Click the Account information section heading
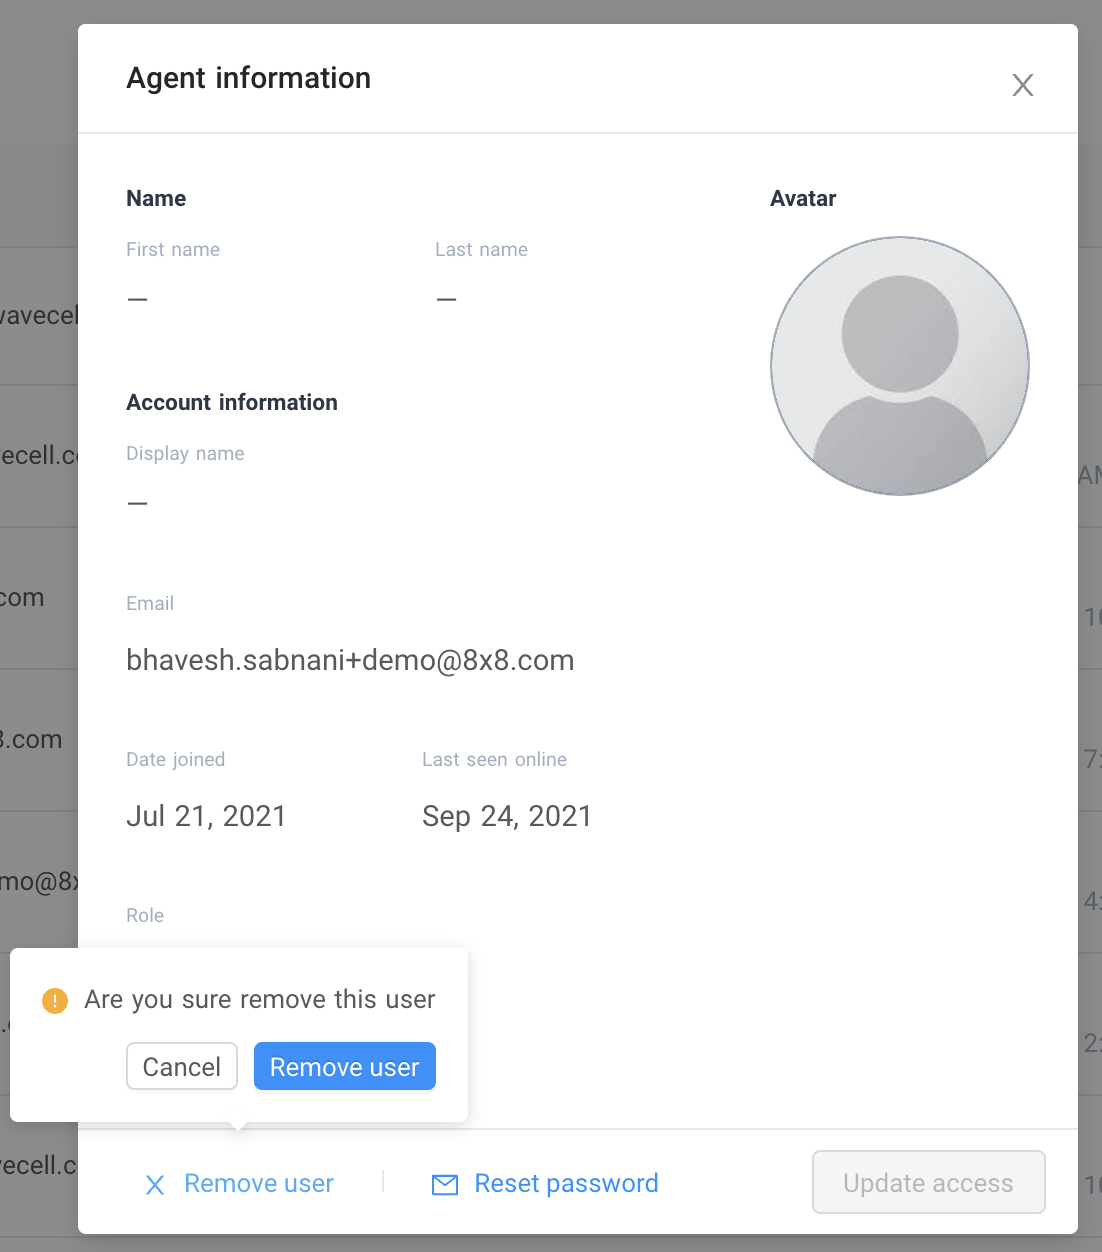1102x1252 pixels. [x=232, y=402]
